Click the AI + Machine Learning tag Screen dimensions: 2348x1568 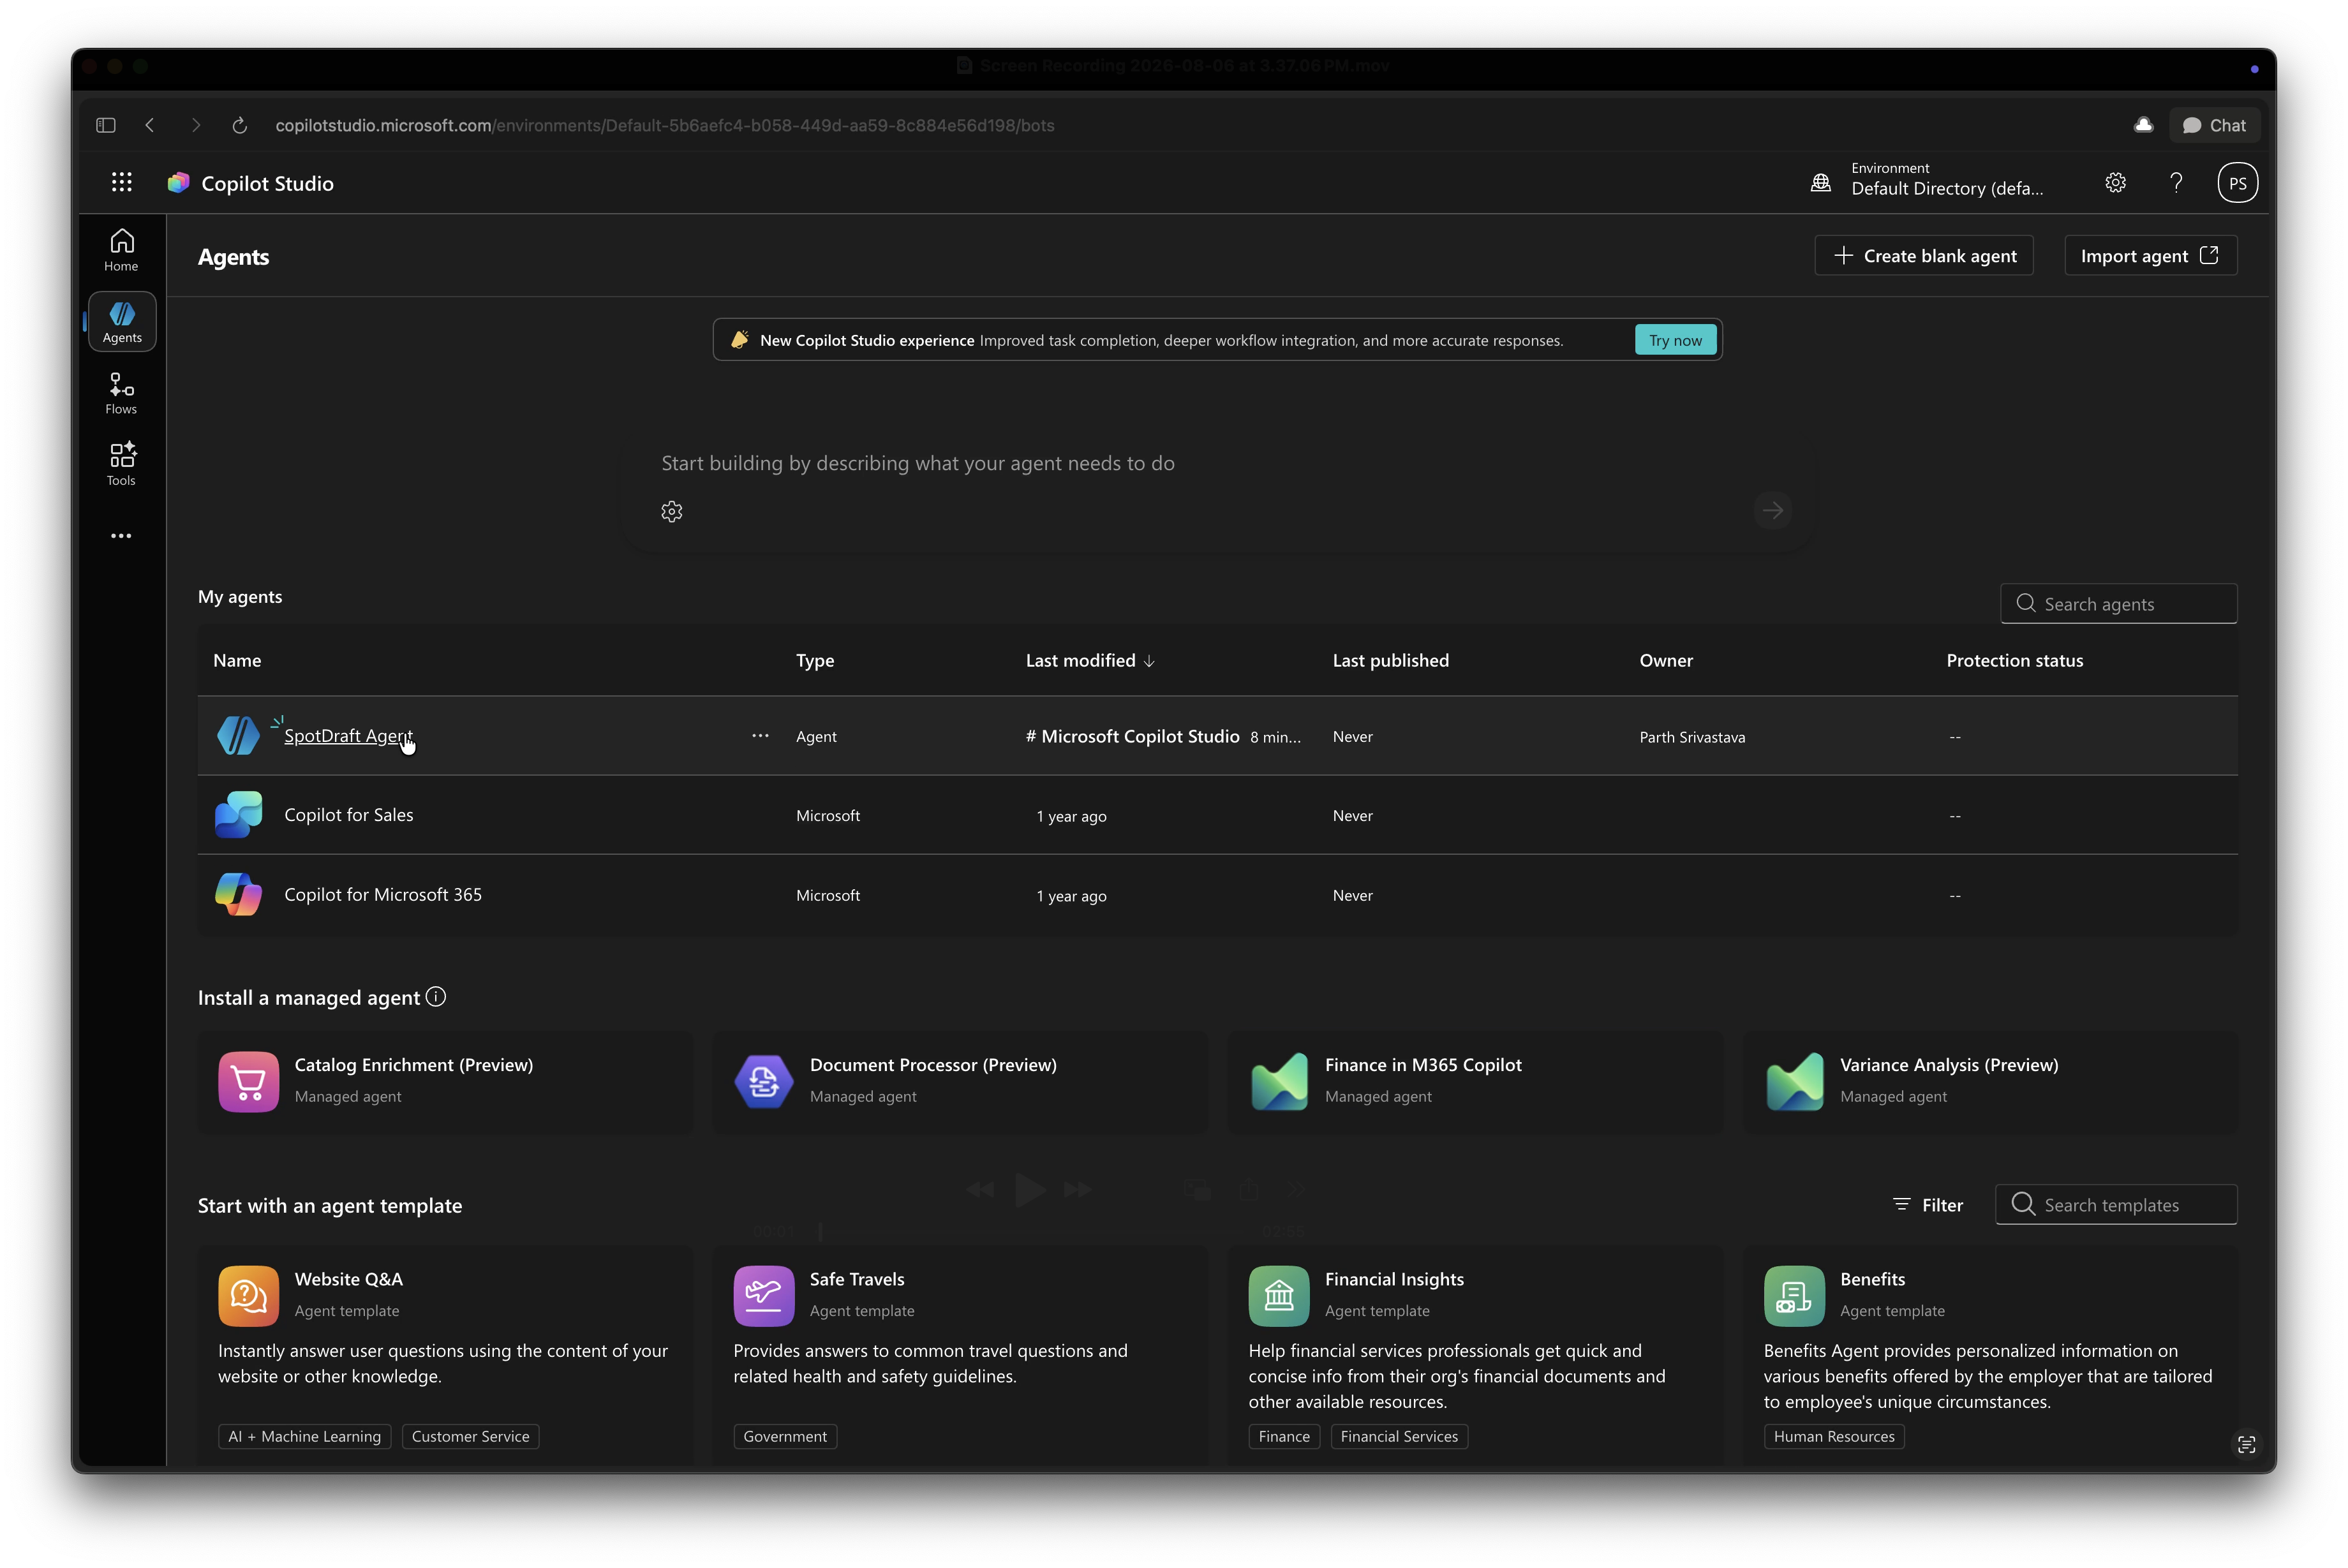(304, 1437)
